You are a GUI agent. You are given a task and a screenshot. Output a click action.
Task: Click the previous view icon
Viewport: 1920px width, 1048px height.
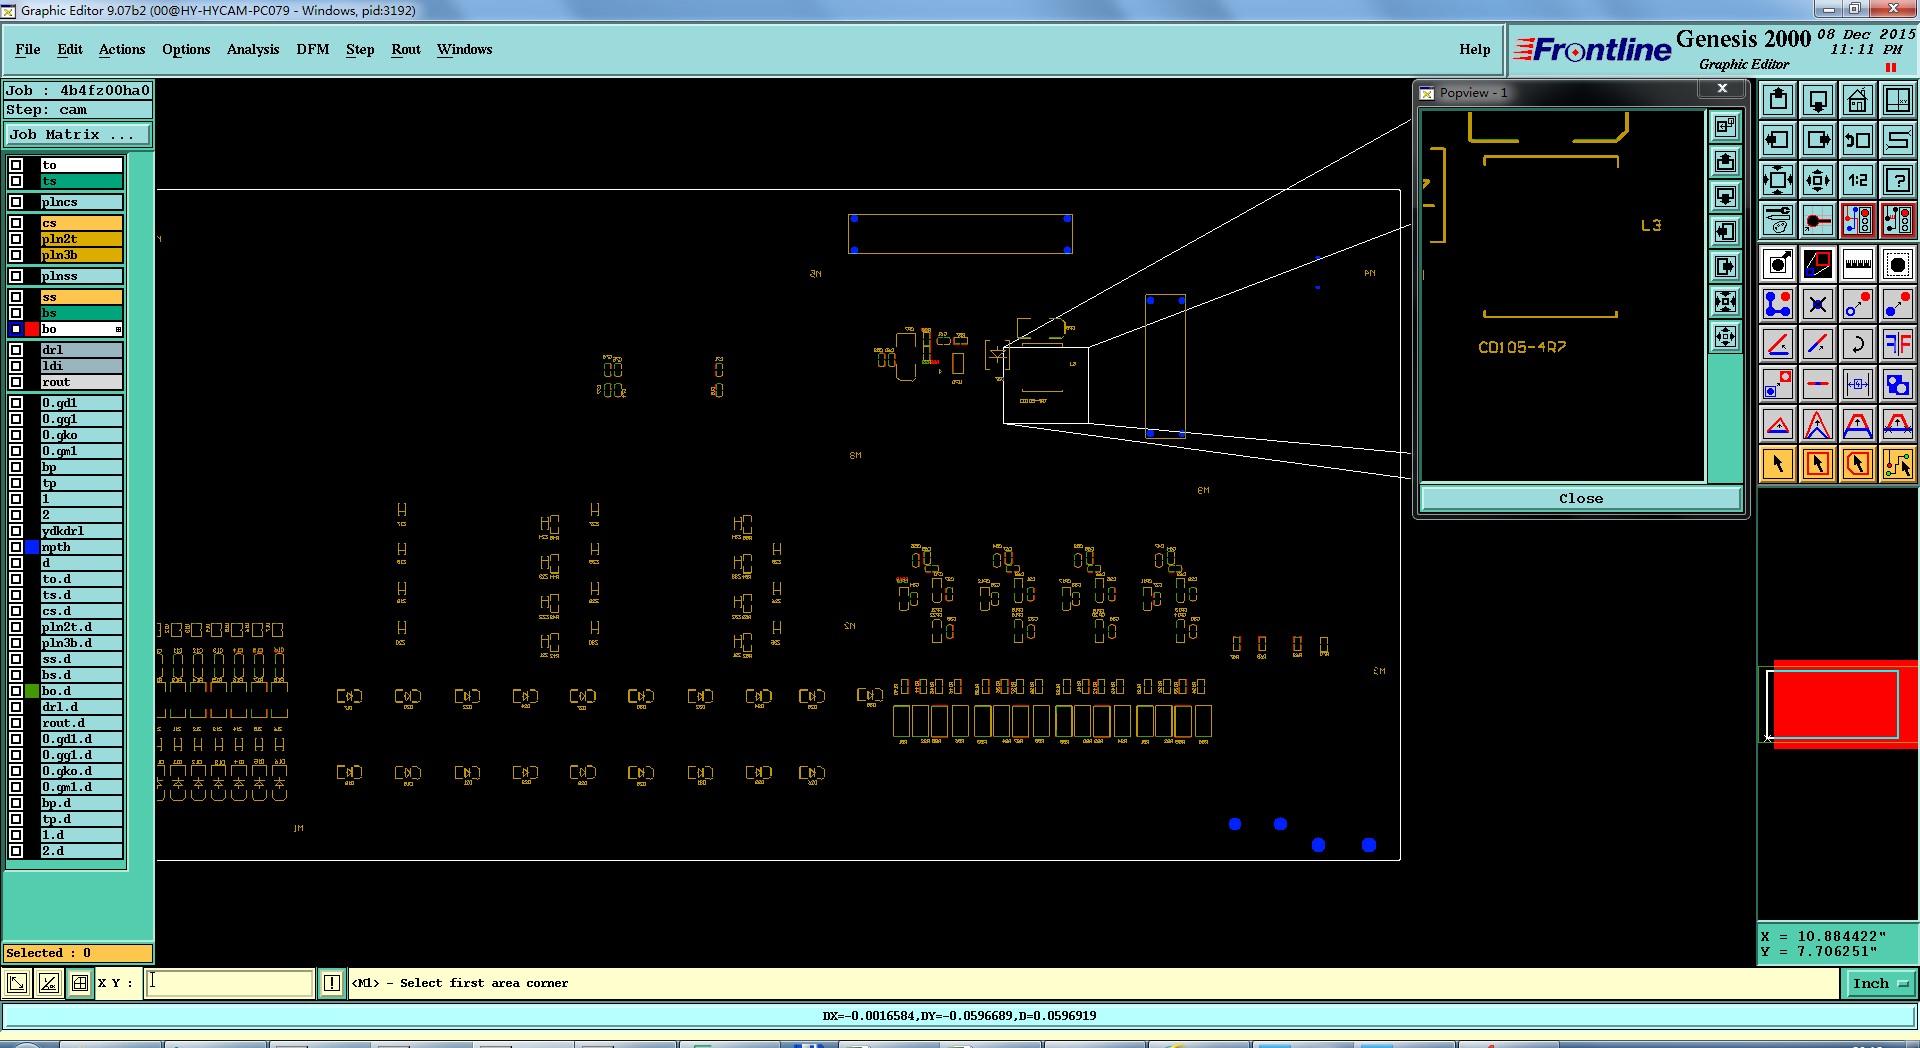click(x=1857, y=140)
